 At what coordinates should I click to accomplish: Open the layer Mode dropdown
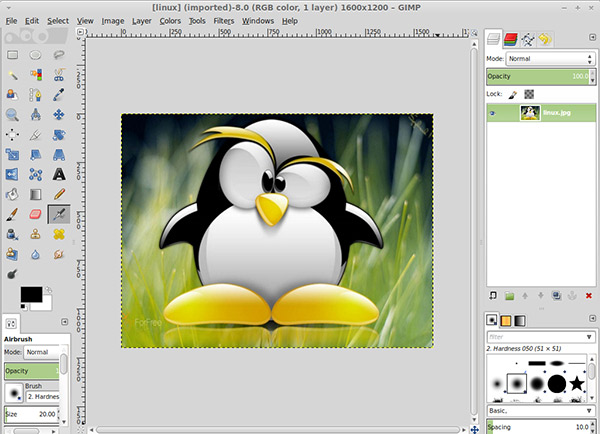tap(551, 59)
